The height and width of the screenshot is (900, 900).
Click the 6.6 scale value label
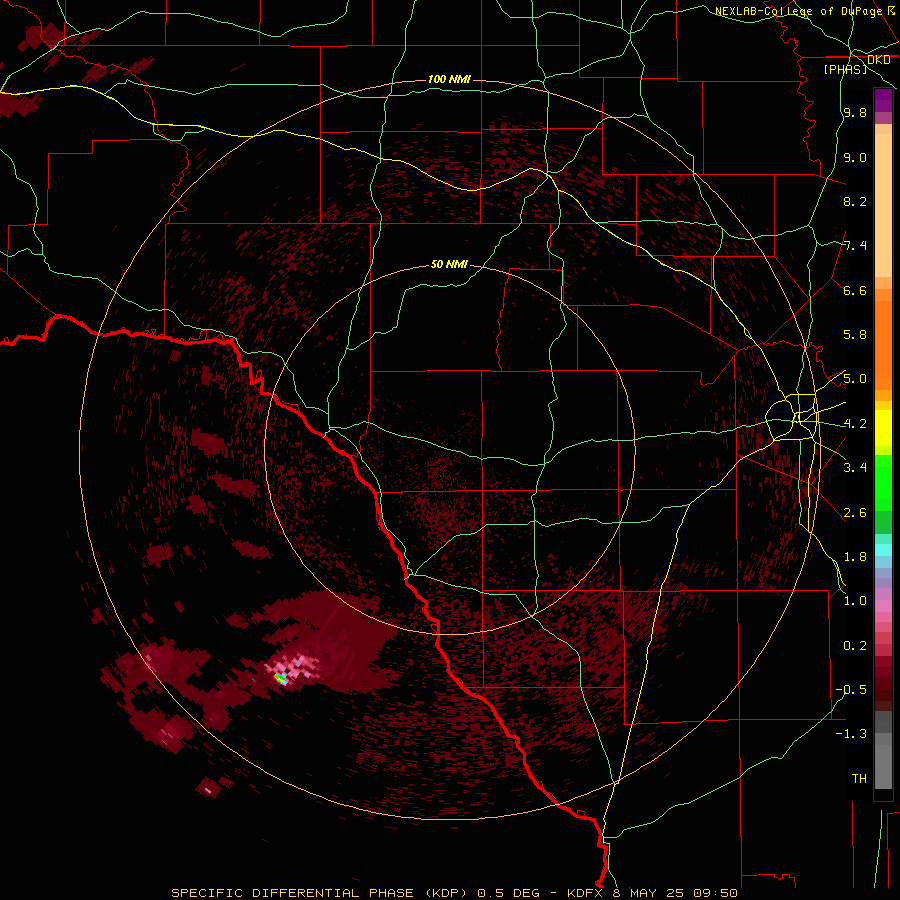coord(855,291)
